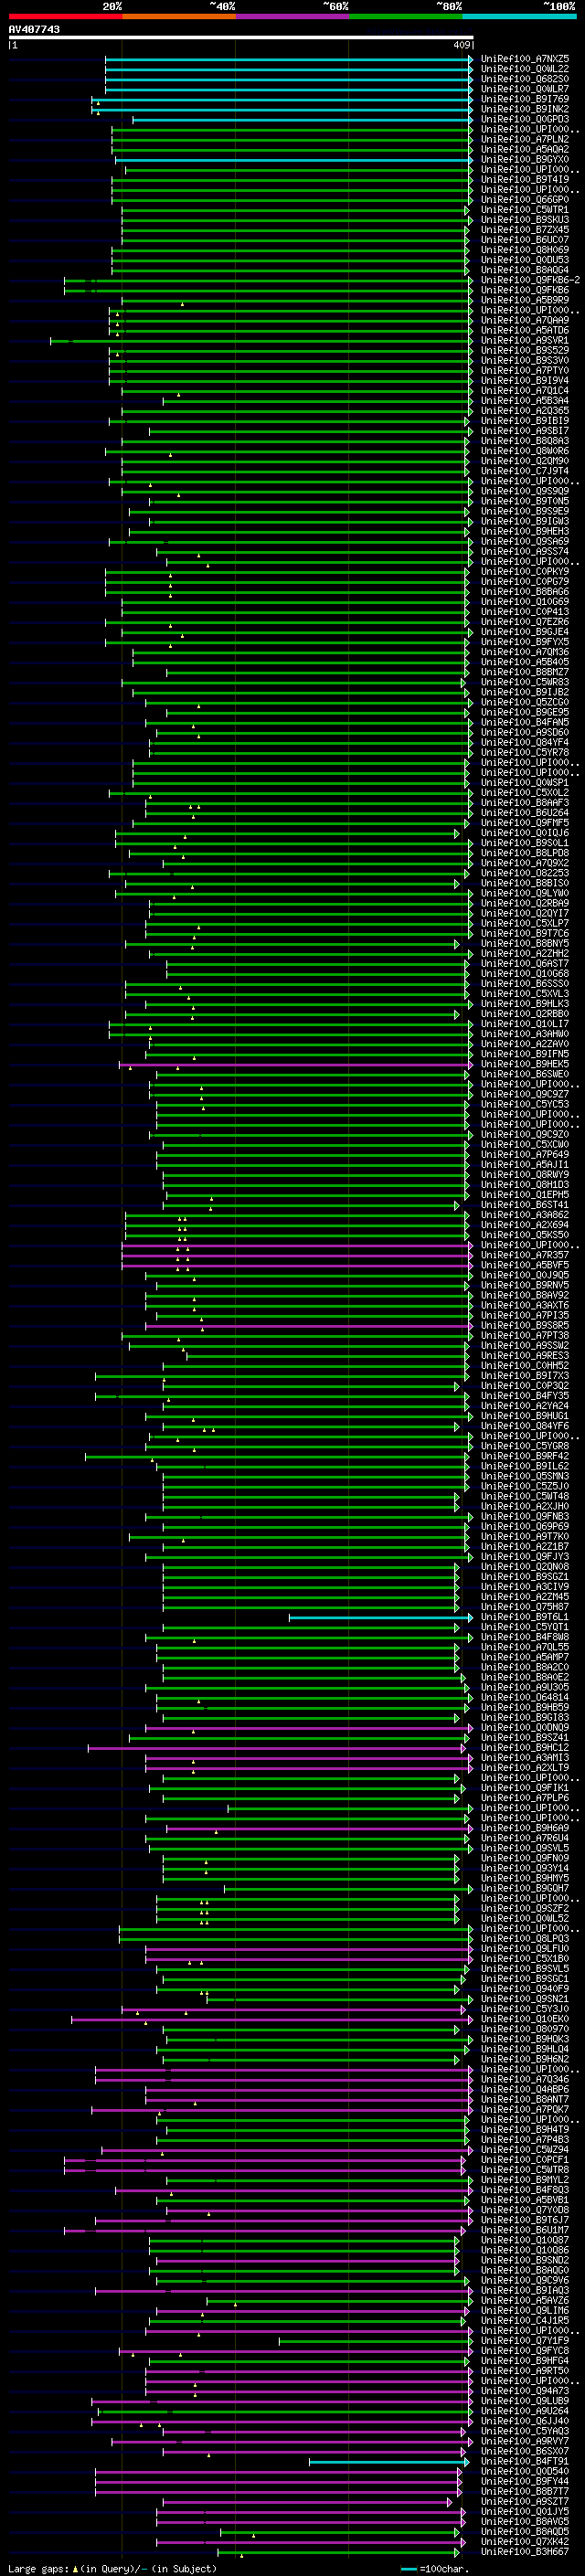Click the purple alignment bar for UniRef100_Q0DNQ9
585x2576 pixels.
tap(309, 1728)
